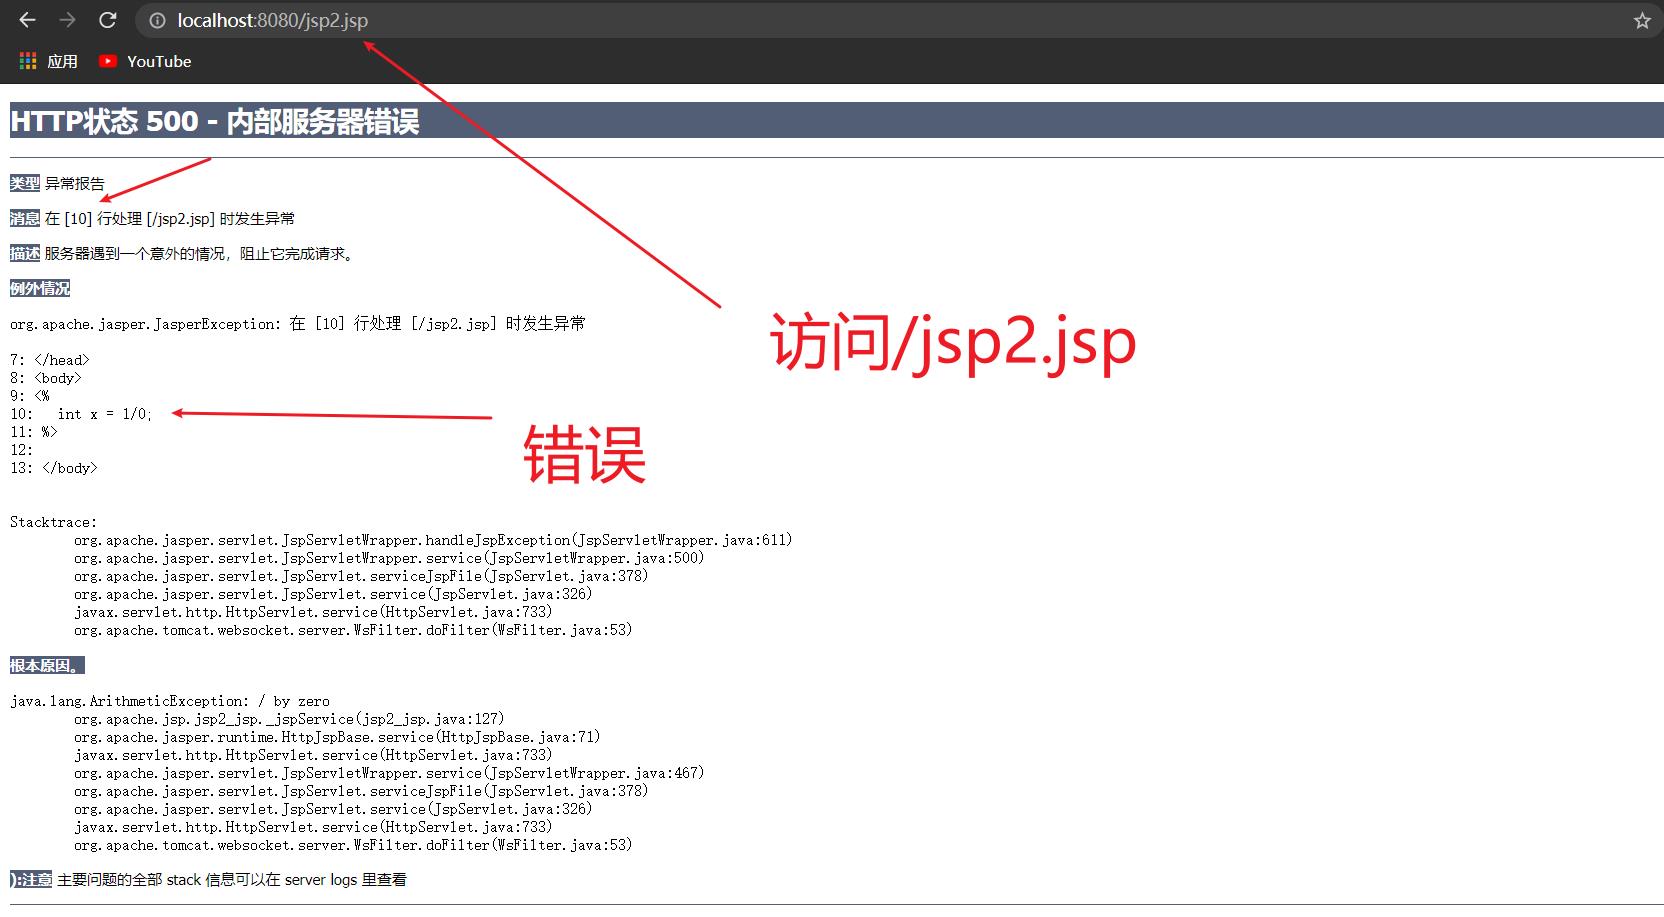
Task: Click HttpJspBase.service(HttpJspBase.java:71) stack line
Action: 337,737
